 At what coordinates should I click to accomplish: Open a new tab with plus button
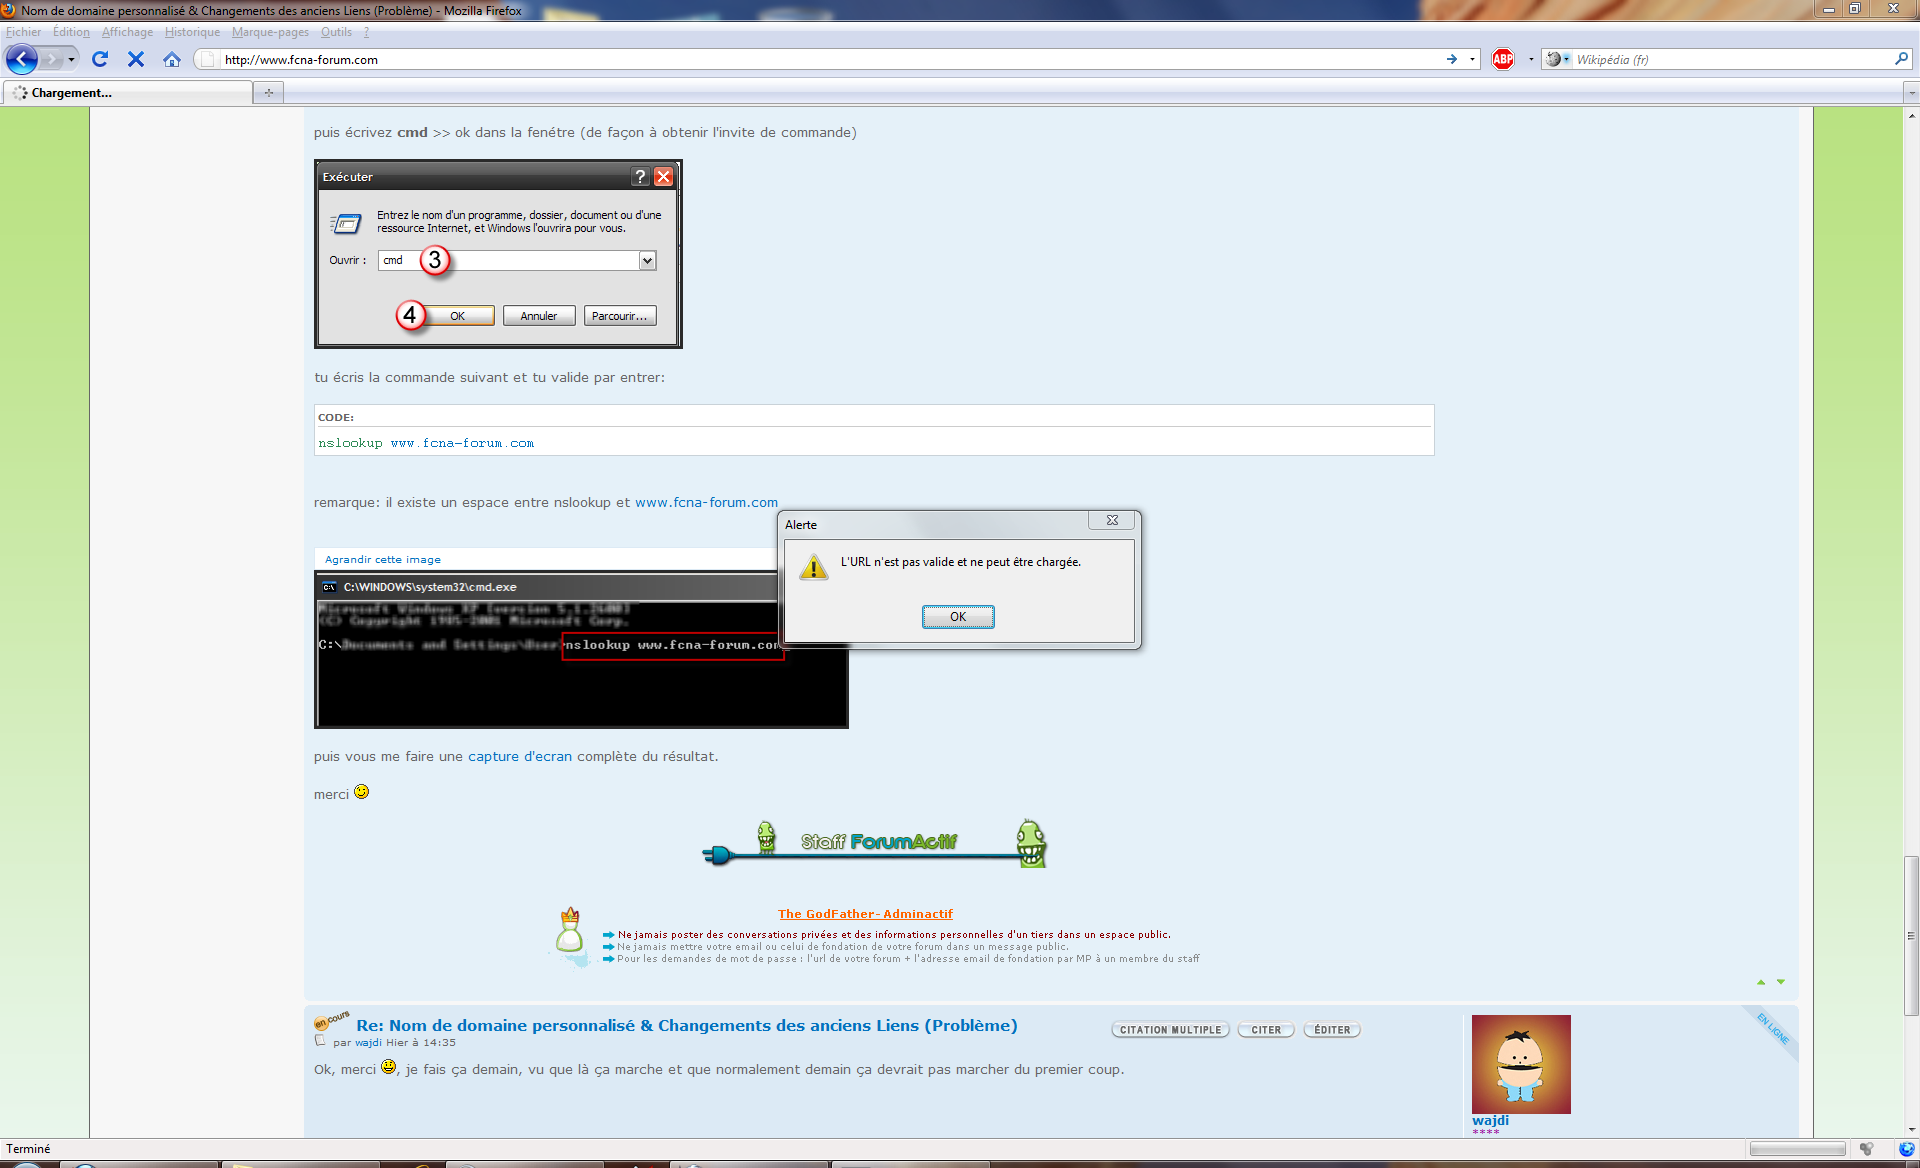tap(268, 93)
